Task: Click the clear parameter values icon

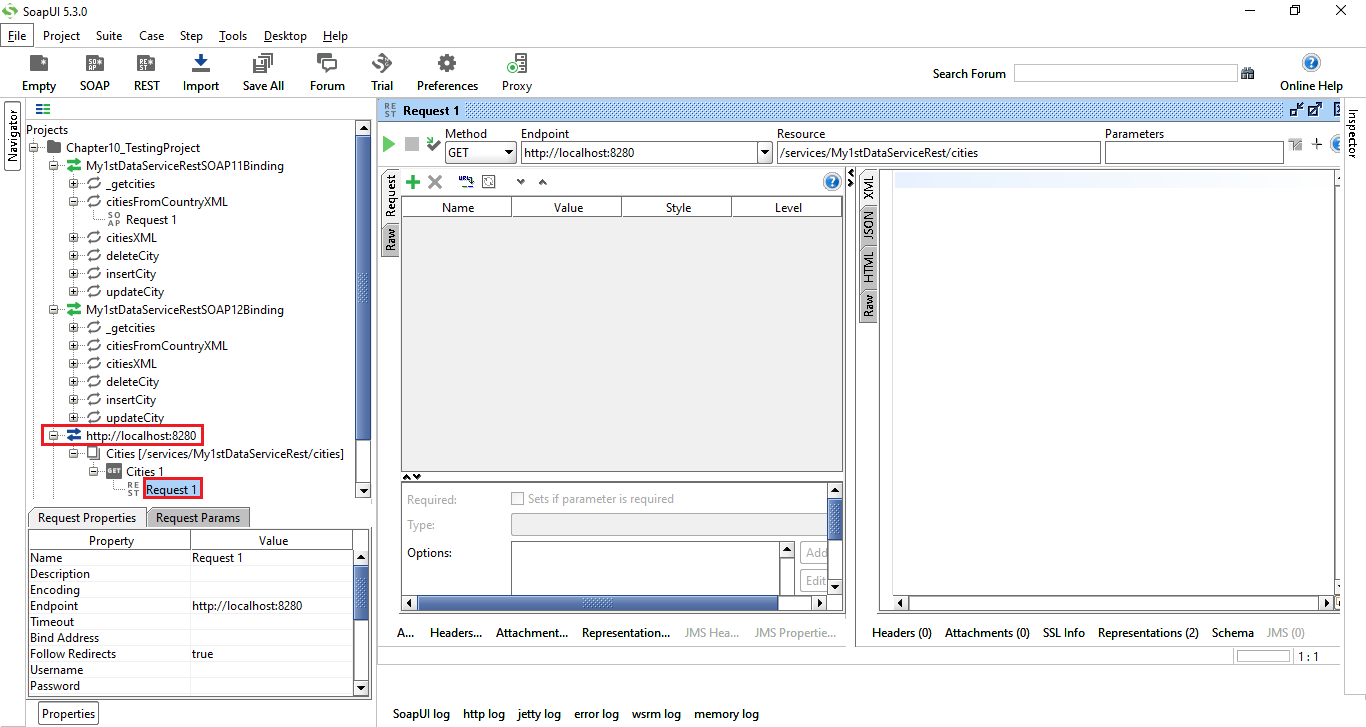Action: click(489, 182)
